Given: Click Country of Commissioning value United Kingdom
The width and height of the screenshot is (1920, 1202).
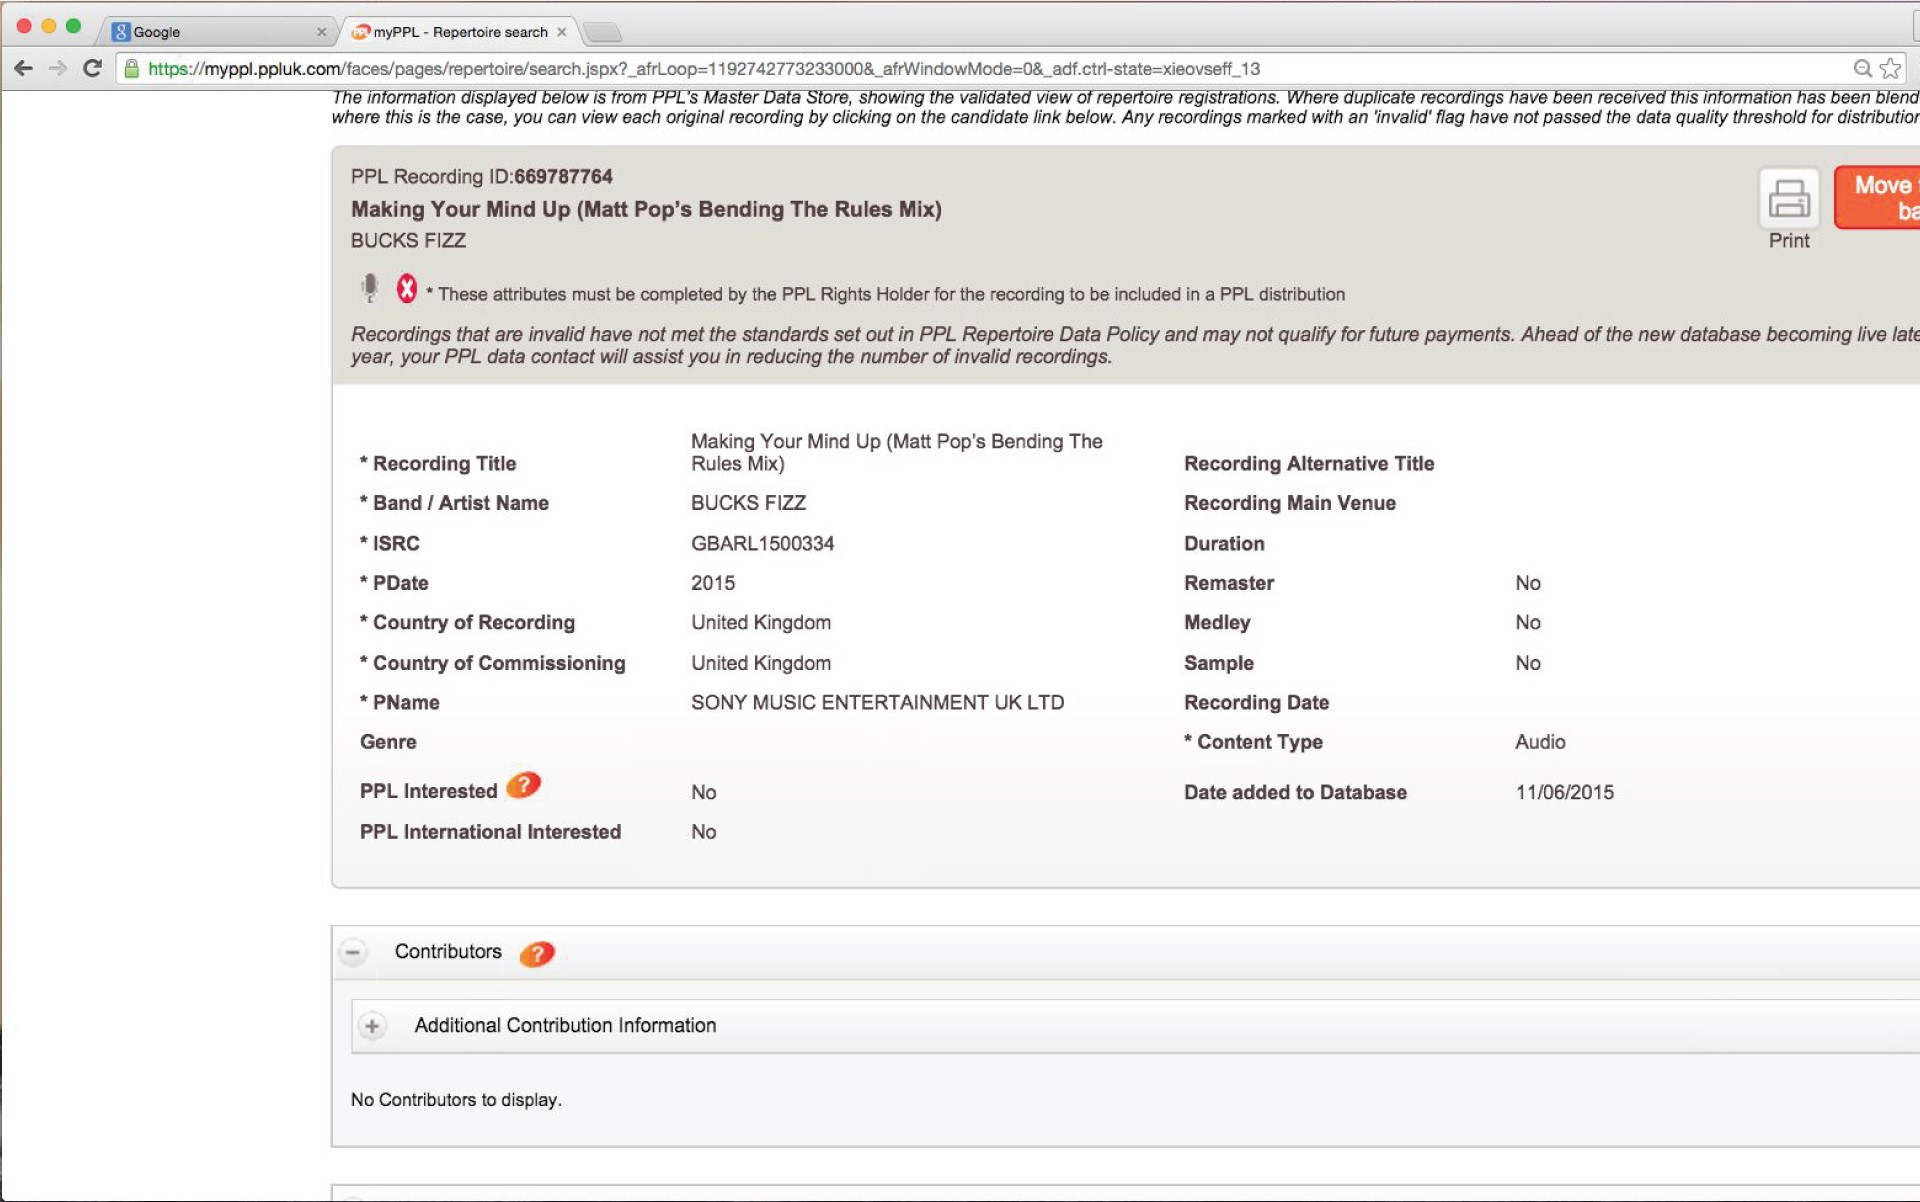Looking at the screenshot, I should [x=761, y=663].
